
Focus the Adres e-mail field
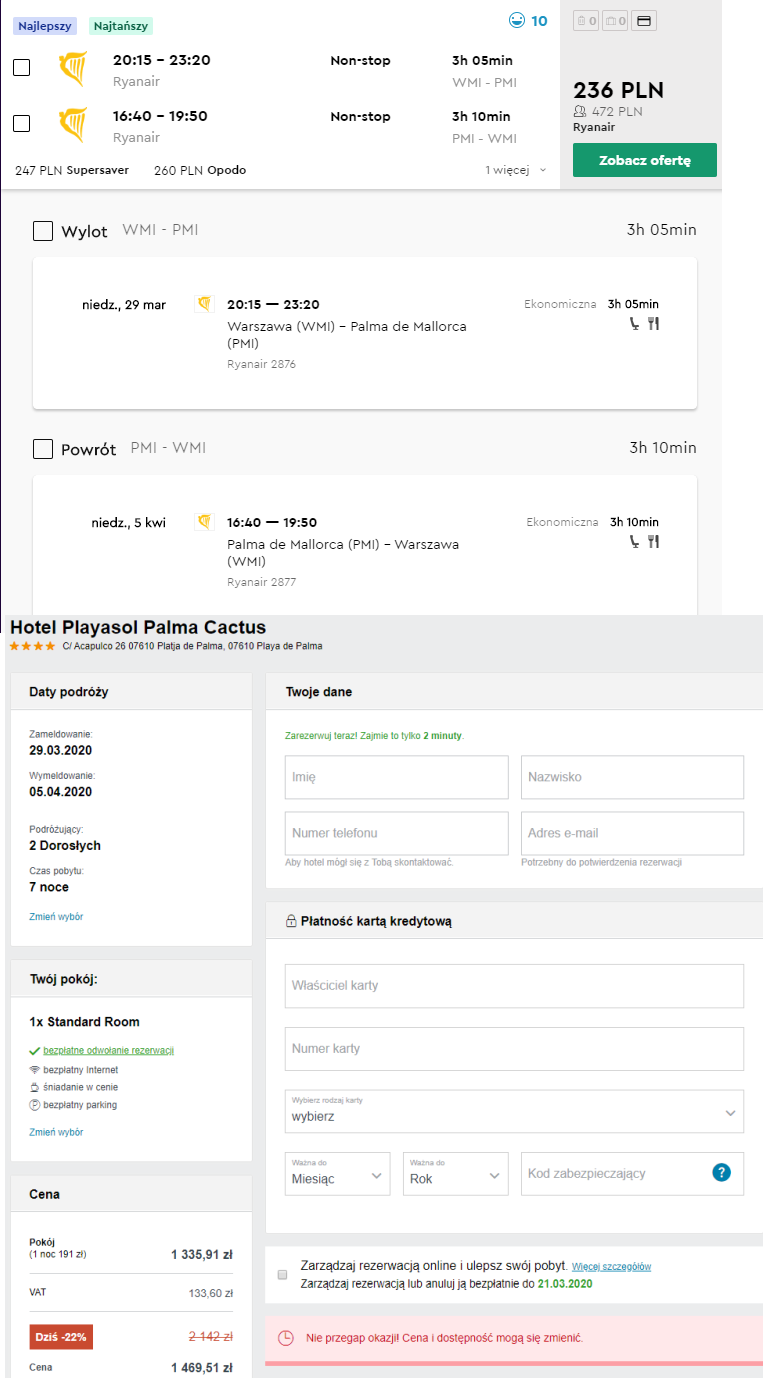point(632,833)
